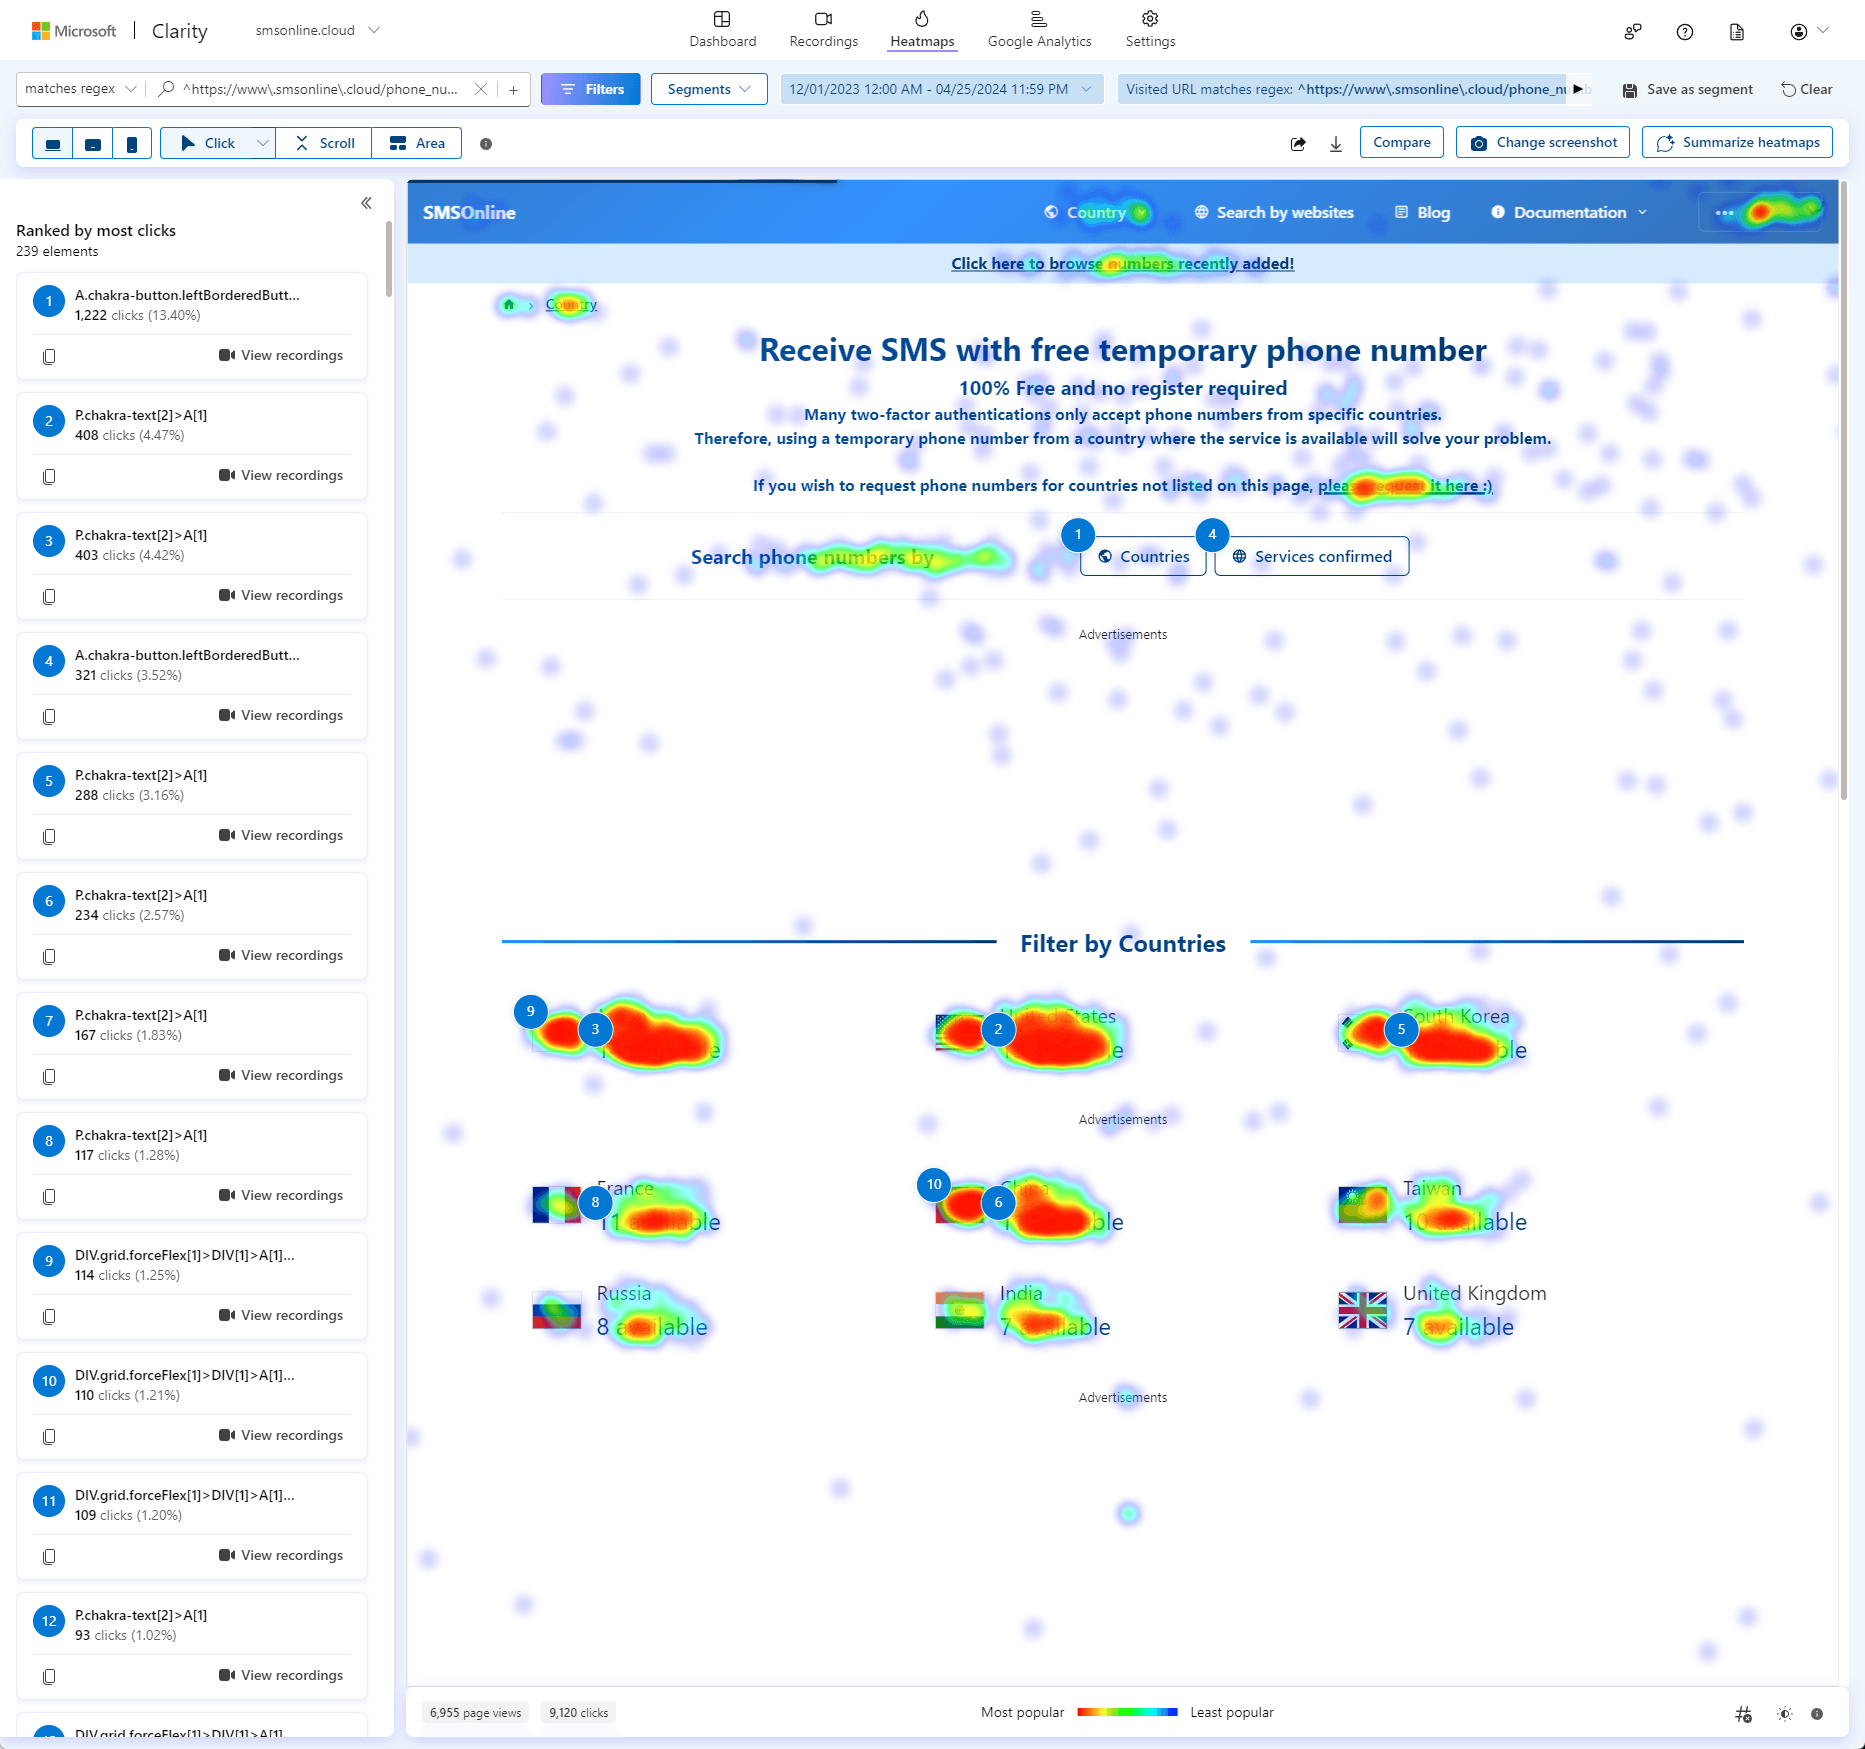This screenshot has width=1865, height=1749.
Task: Click heatmap marker 1 on Countries
Action: 1078,535
